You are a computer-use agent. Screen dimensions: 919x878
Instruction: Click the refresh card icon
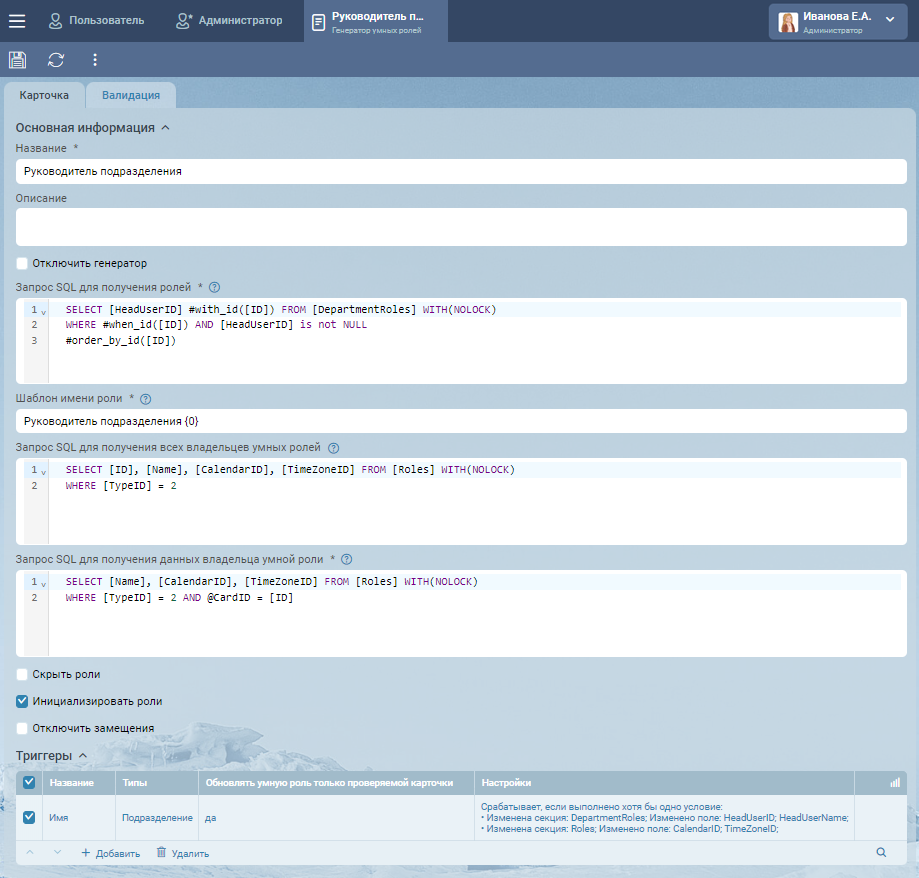coord(56,60)
